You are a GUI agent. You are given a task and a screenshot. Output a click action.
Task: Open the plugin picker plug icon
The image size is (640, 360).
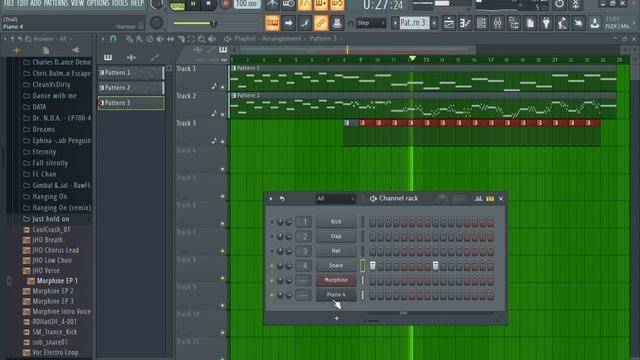point(546,23)
